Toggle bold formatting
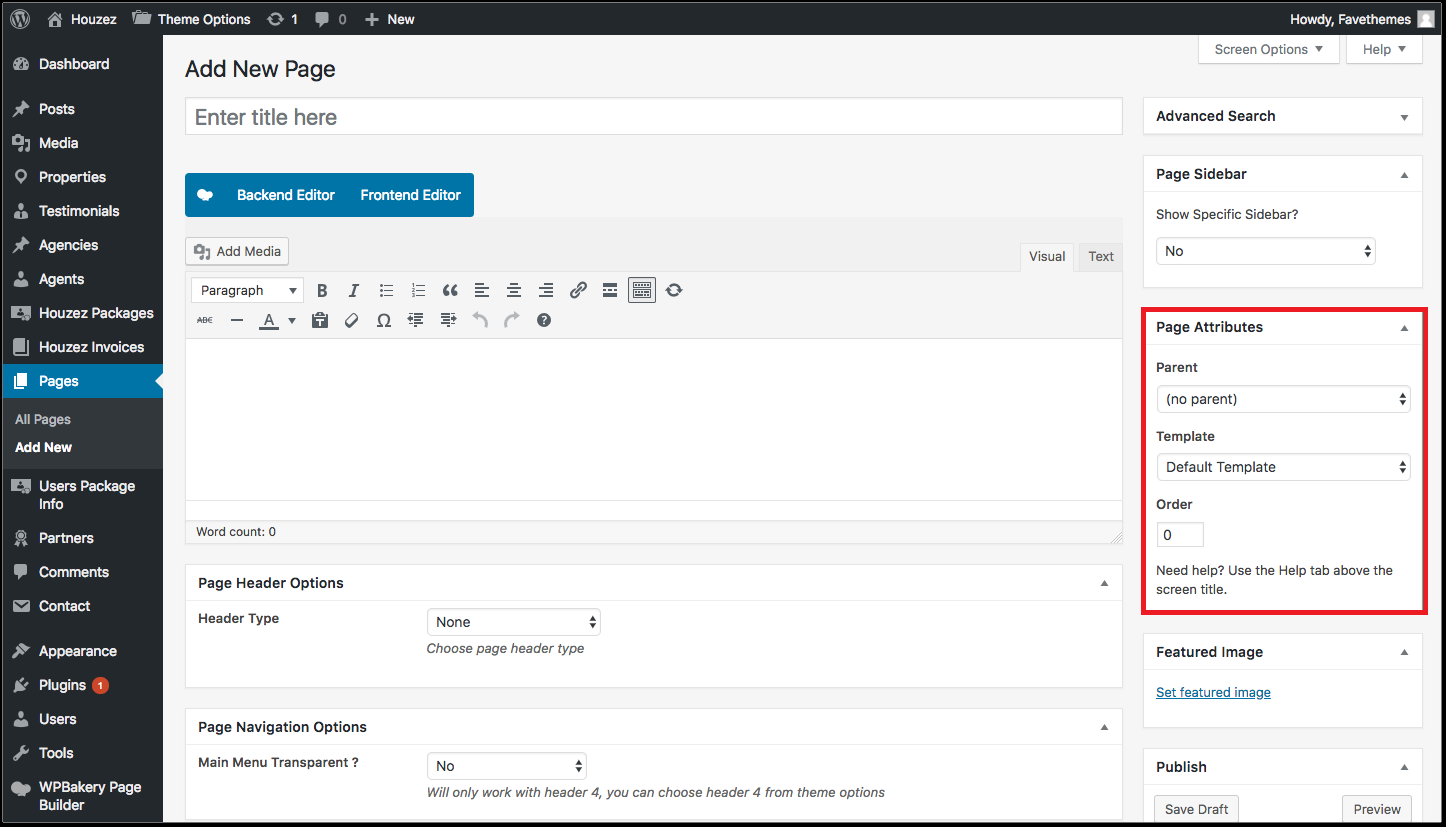Image resolution: width=1454 pixels, height=831 pixels. pos(322,290)
